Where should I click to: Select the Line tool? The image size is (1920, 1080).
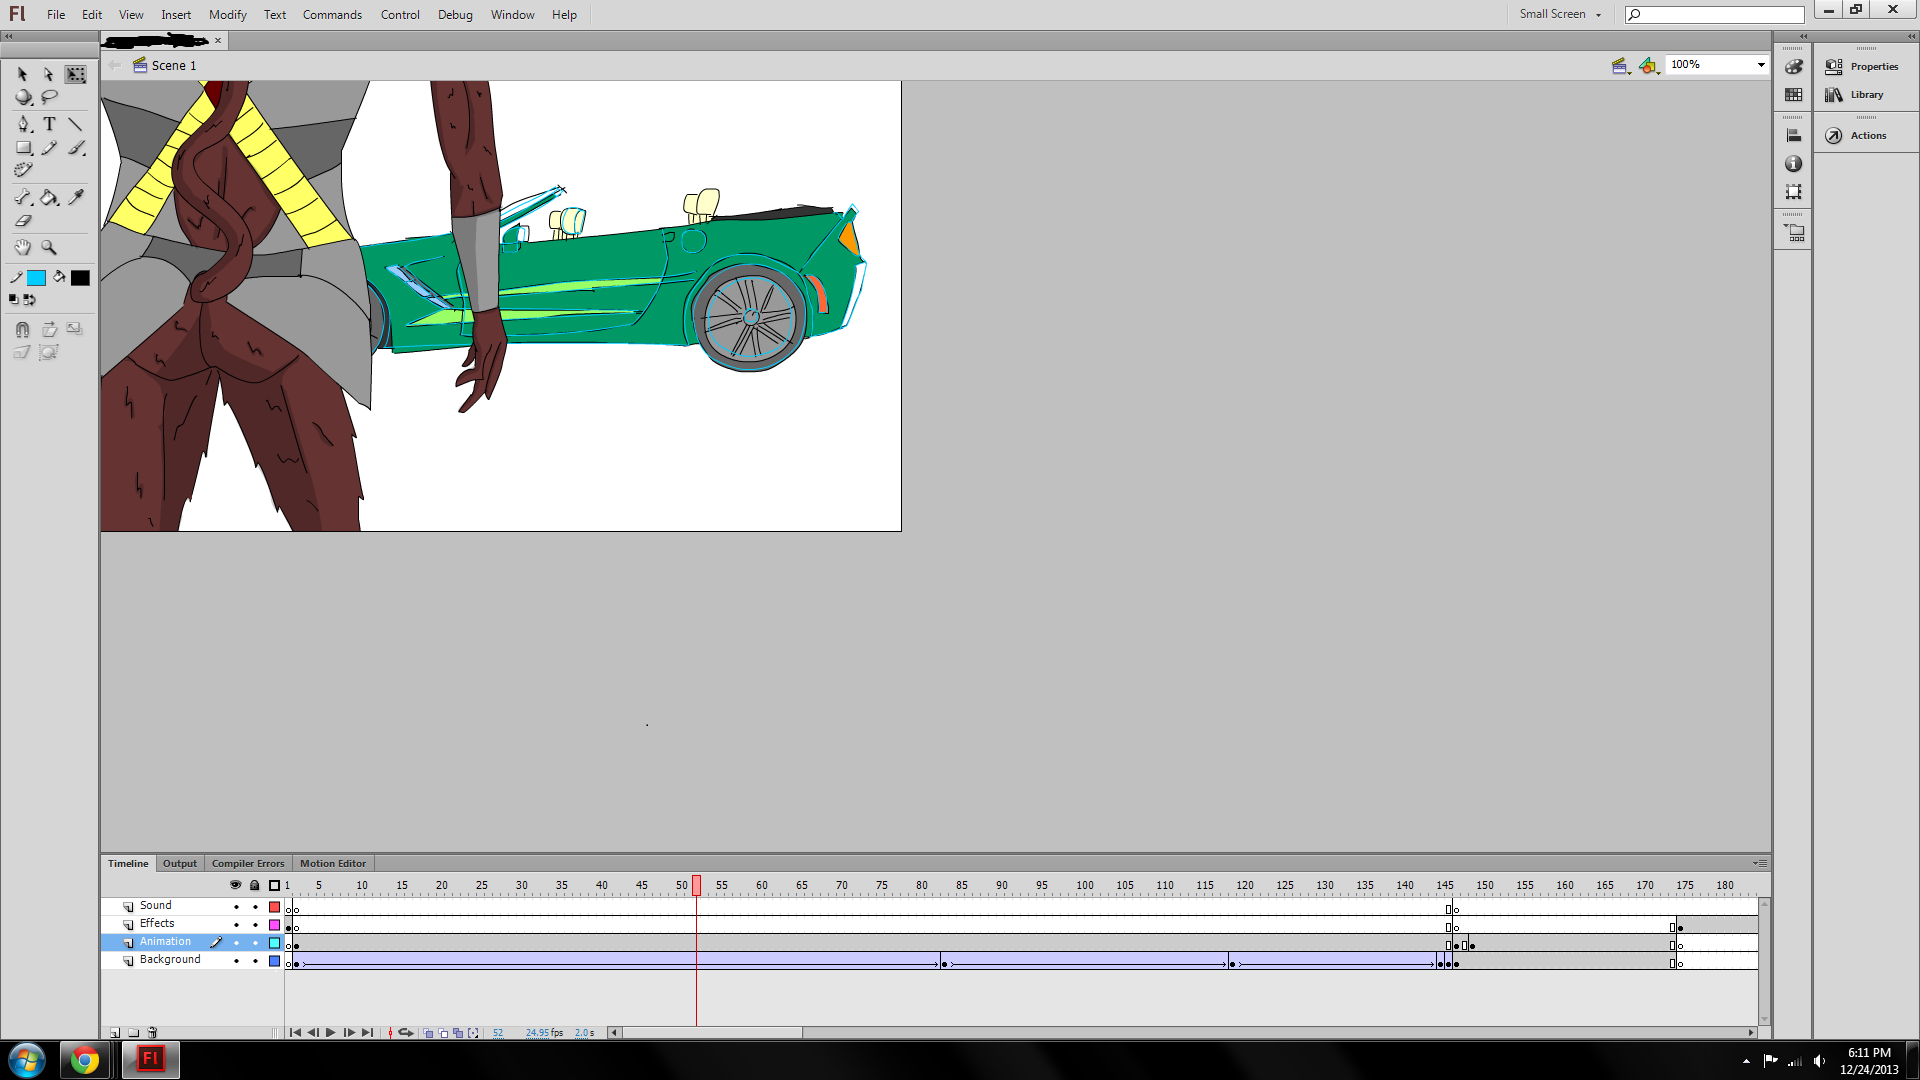click(76, 124)
